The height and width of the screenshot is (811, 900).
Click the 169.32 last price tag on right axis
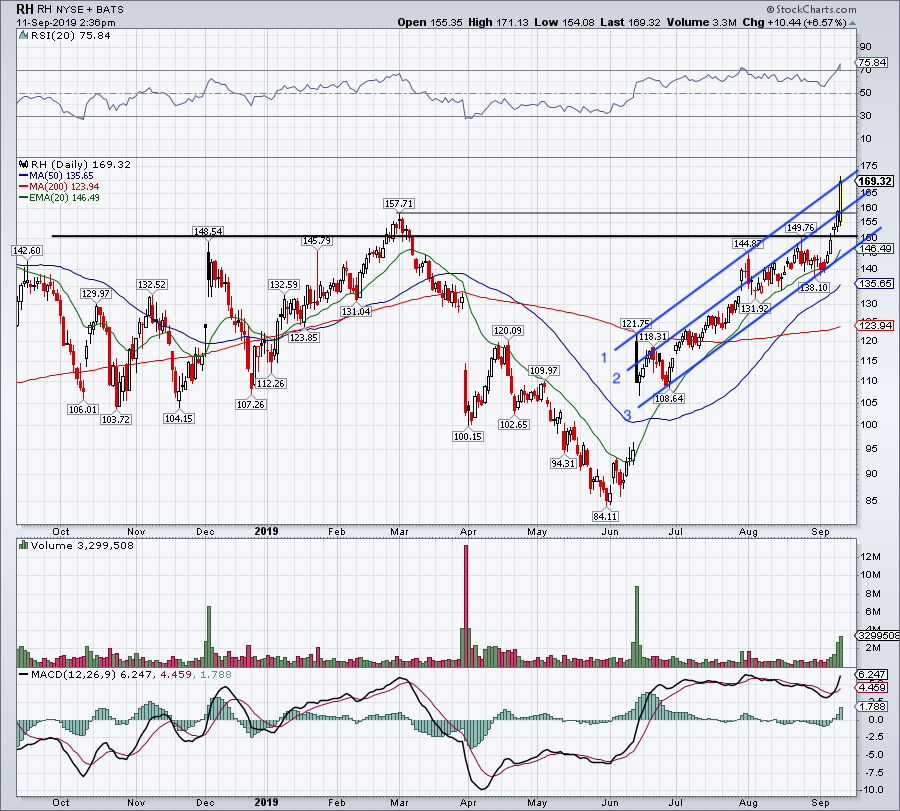875,181
